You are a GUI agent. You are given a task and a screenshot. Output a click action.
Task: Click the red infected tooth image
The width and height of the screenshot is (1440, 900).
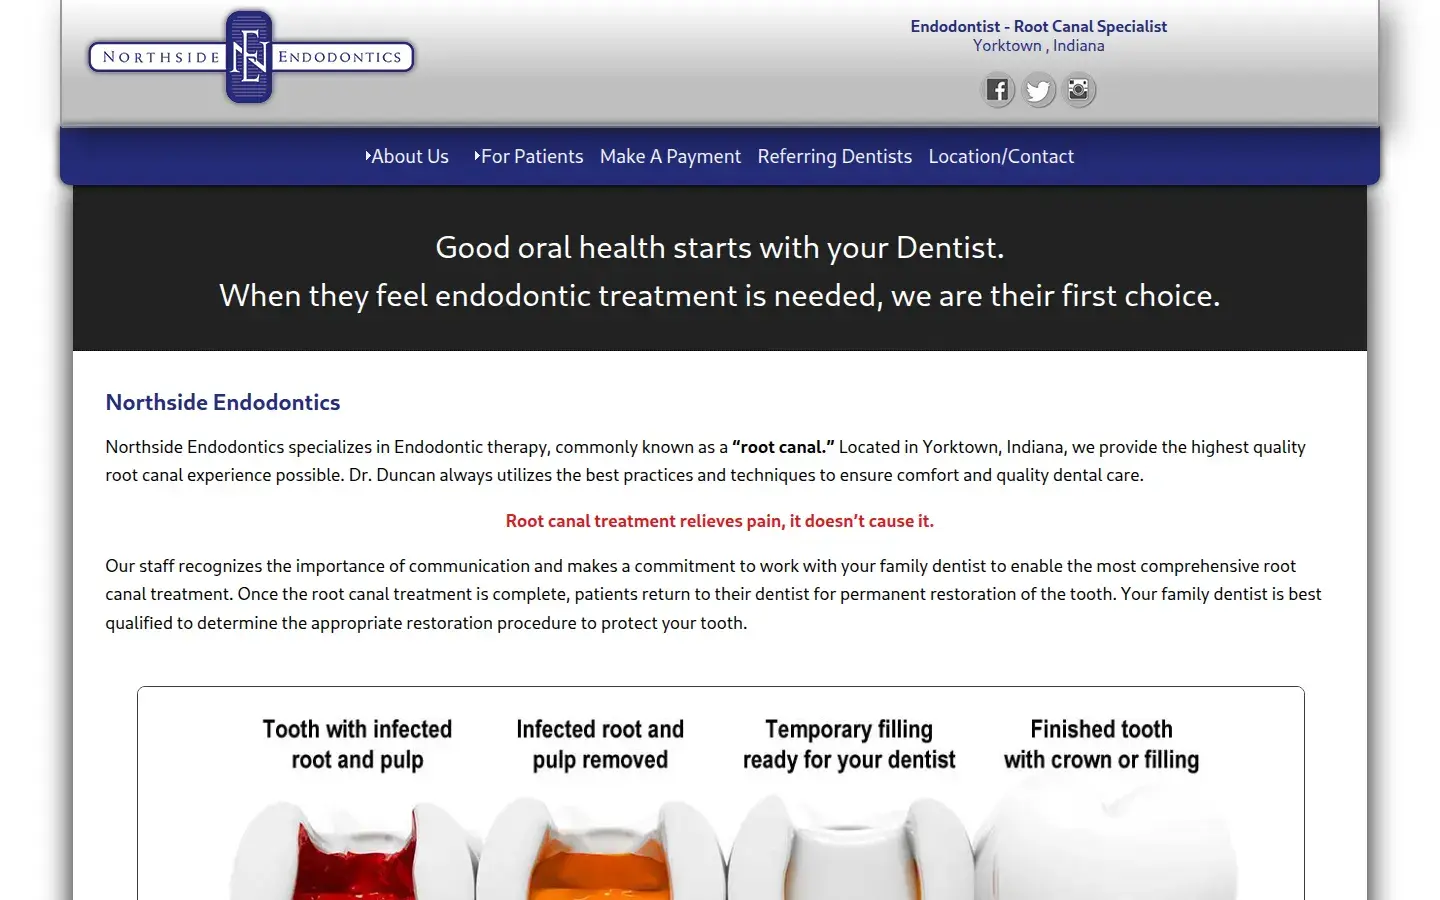[x=355, y=850]
